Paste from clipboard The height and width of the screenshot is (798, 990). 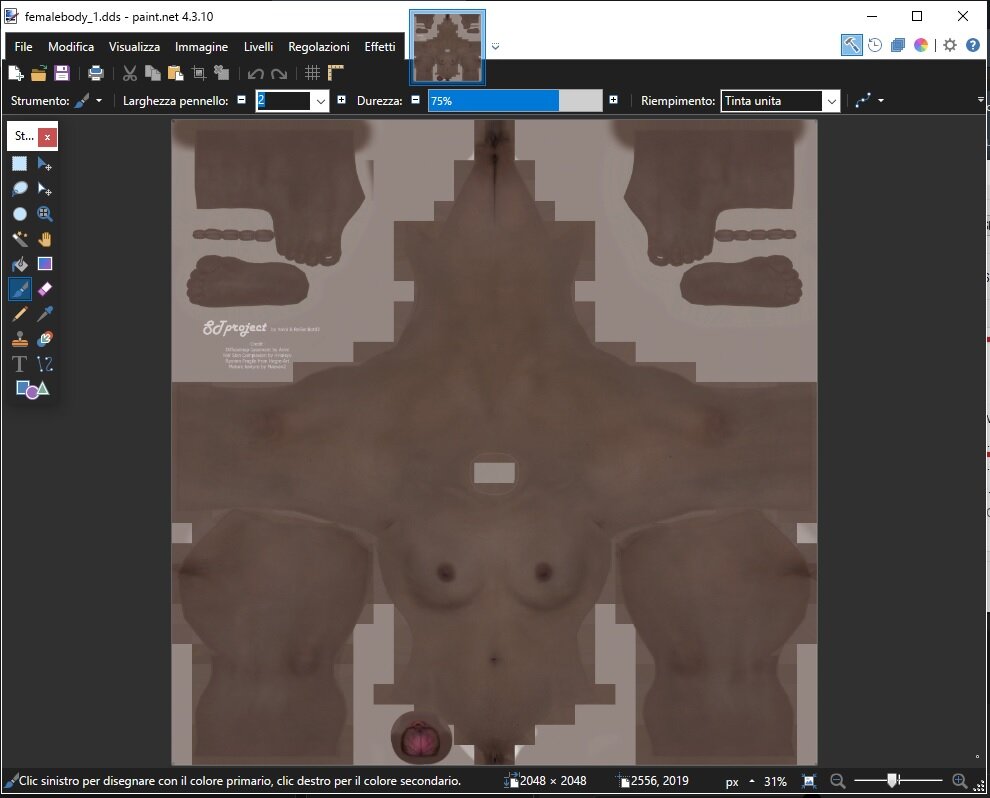pos(175,73)
